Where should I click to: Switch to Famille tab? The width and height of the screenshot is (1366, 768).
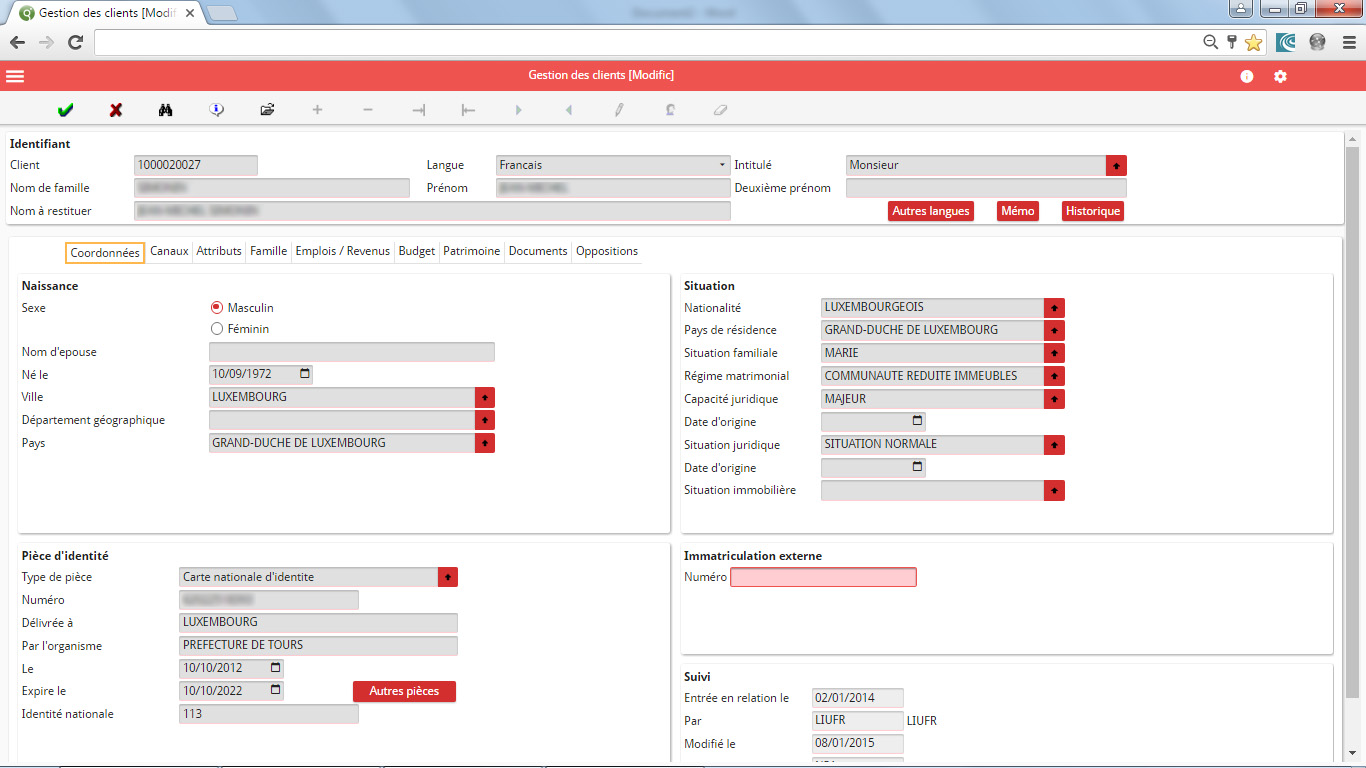point(269,251)
